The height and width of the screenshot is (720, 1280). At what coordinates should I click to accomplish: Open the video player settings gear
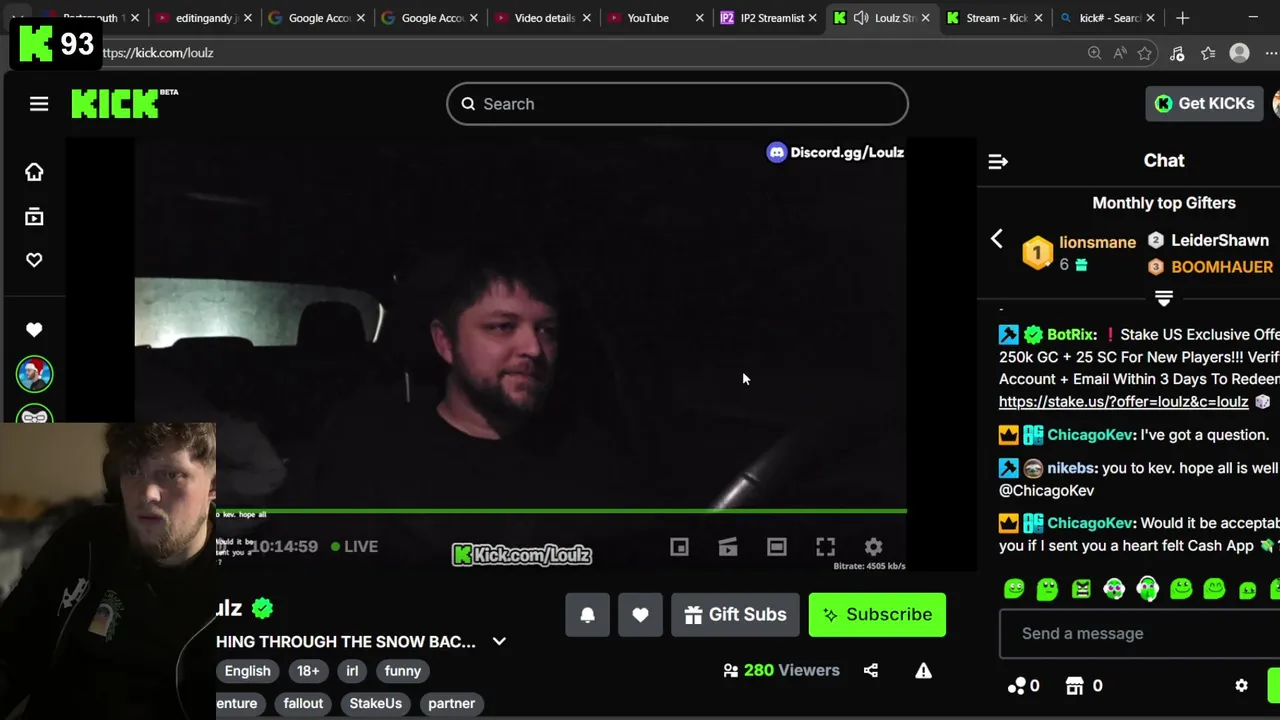(x=873, y=547)
